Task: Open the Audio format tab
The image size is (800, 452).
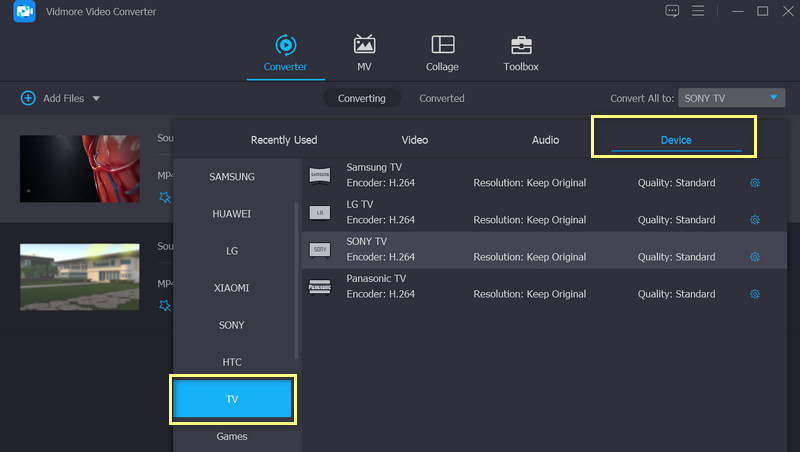Action: [545, 140]
